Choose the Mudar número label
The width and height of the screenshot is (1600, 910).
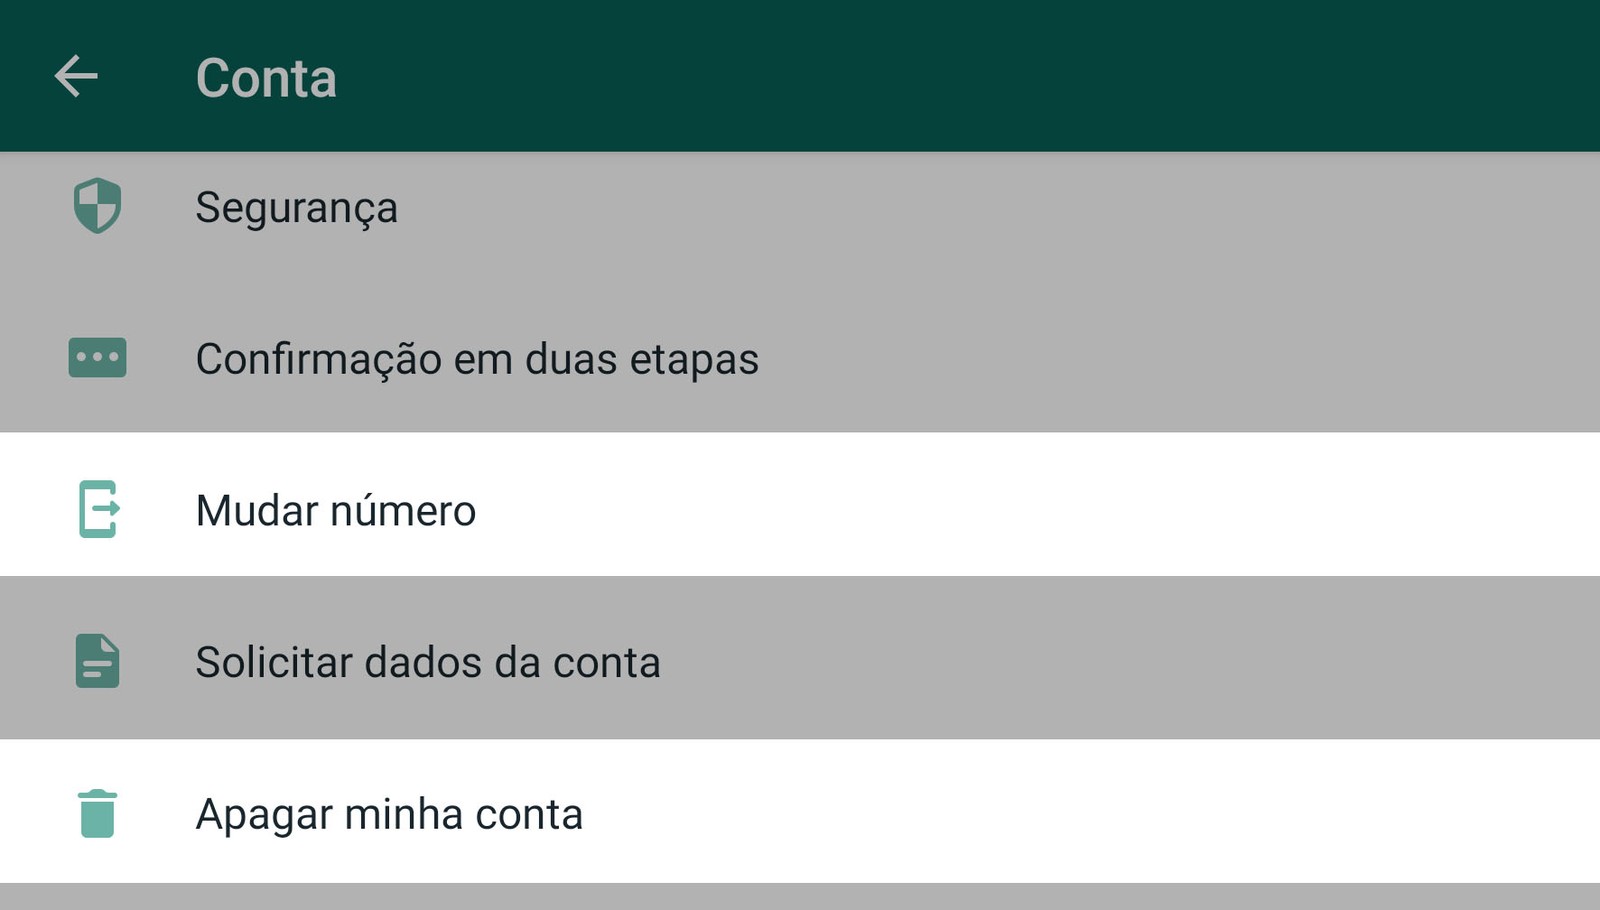pos(335,510)
